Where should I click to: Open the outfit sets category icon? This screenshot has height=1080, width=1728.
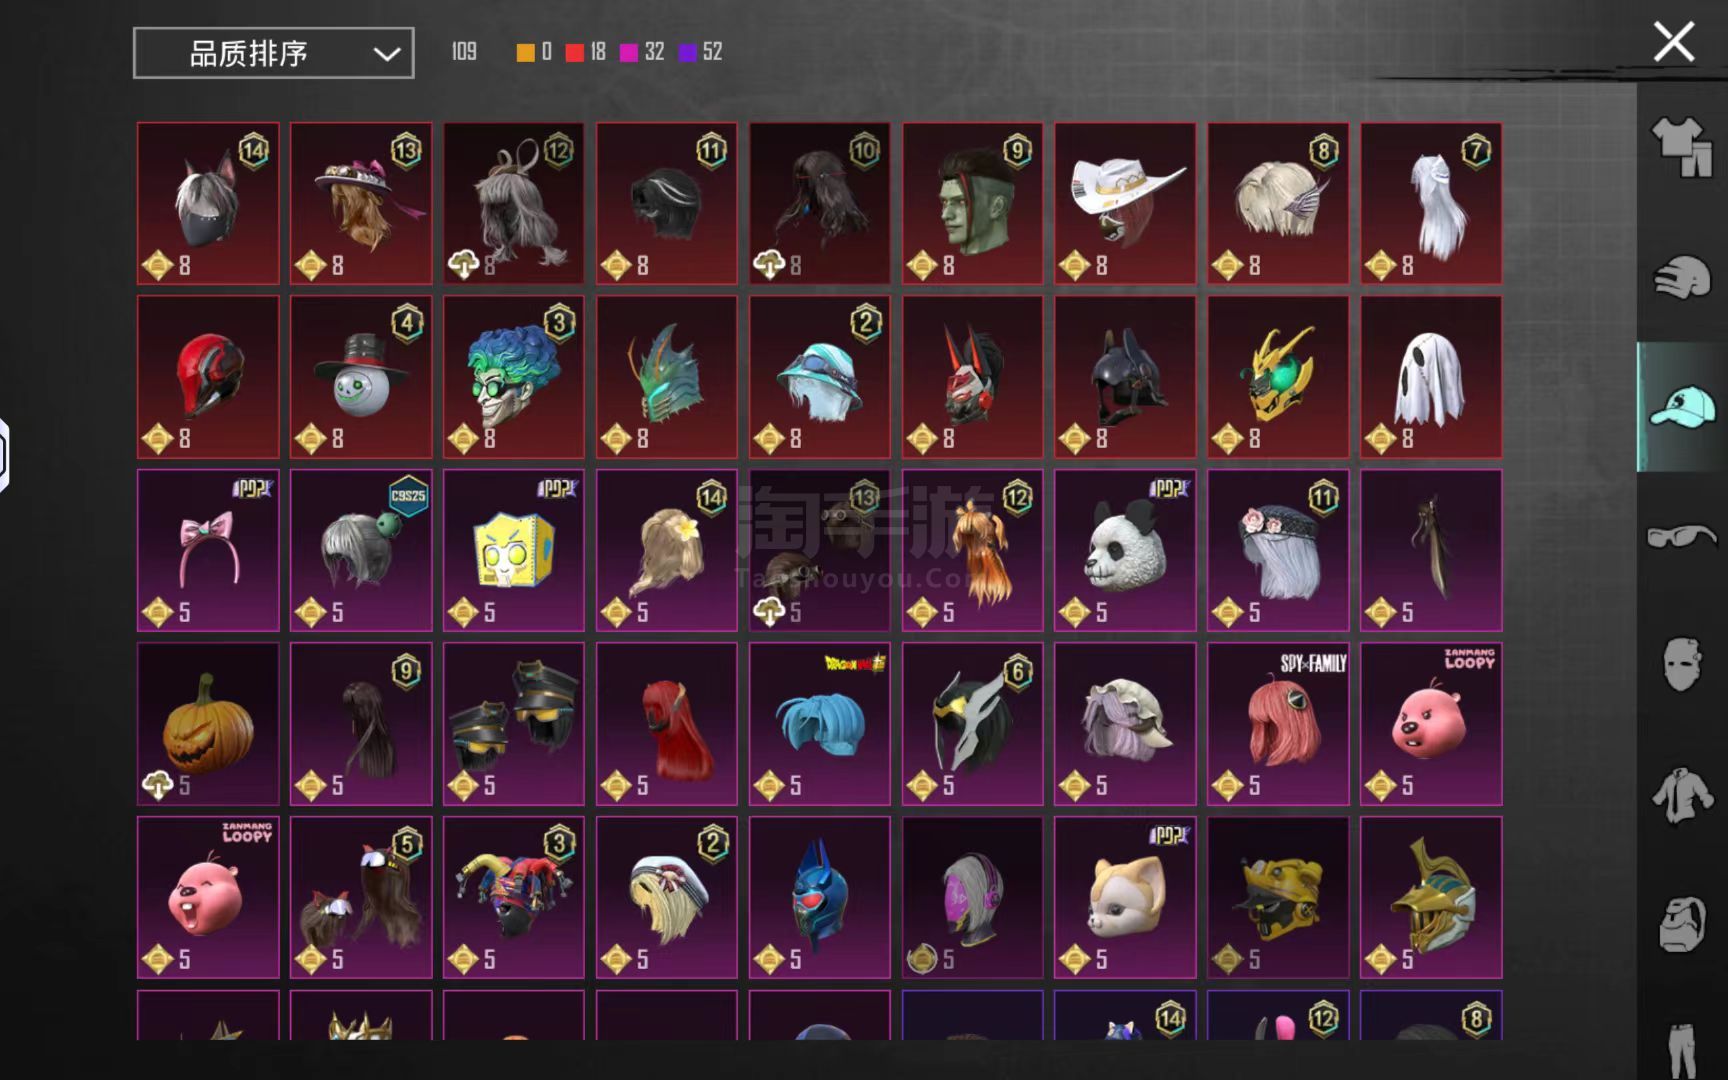pos(1682,148)
